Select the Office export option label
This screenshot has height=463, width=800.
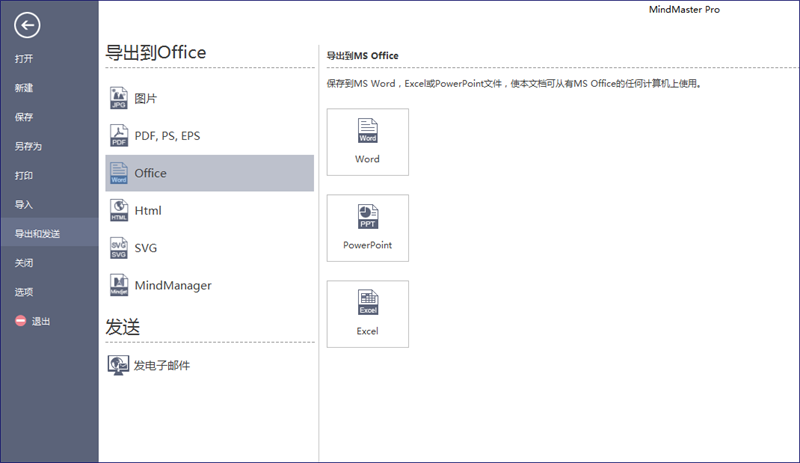[x=151, y=173]
